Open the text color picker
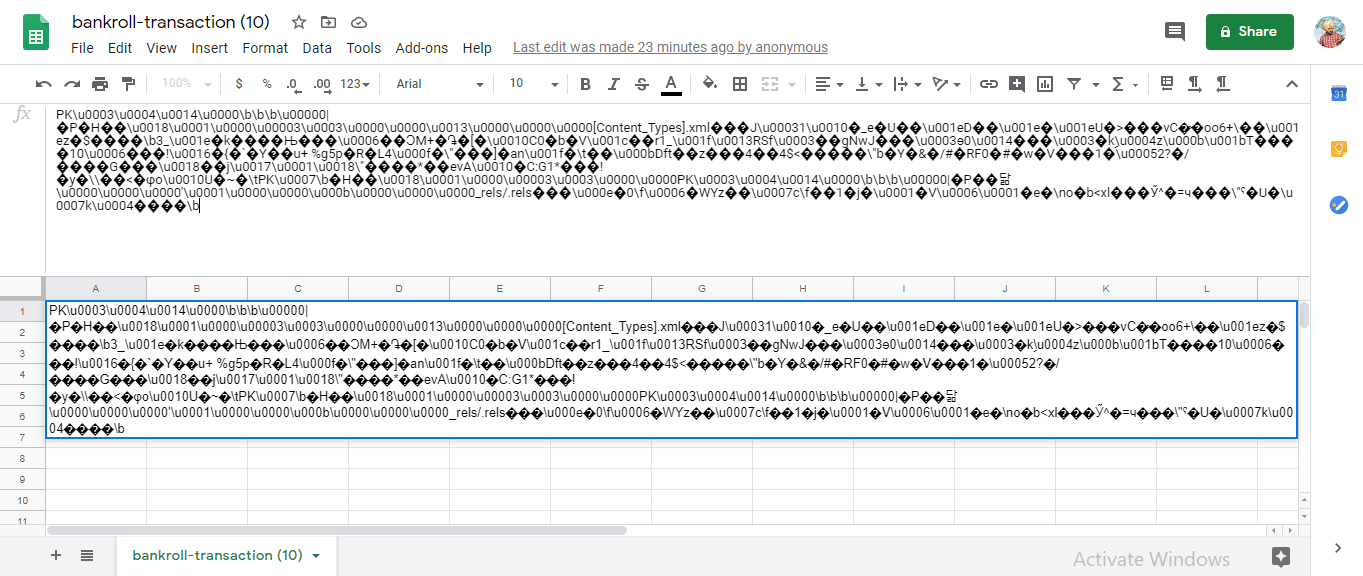This screenshot has width=1363, height=576. click(x=671, y=83)
